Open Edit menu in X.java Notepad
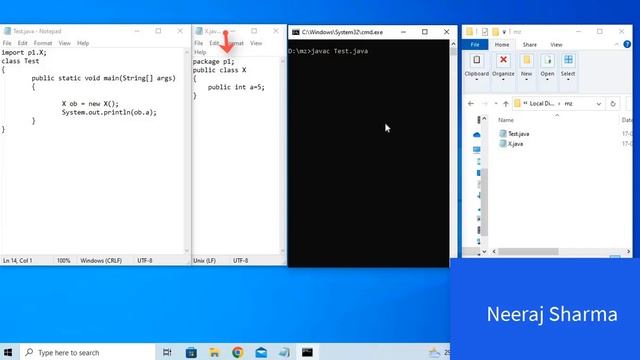640x360 pixels. (214, 43)
